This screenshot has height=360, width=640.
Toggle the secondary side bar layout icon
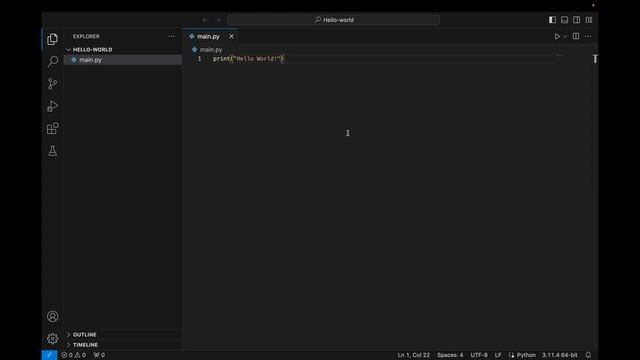coord(577,20)
